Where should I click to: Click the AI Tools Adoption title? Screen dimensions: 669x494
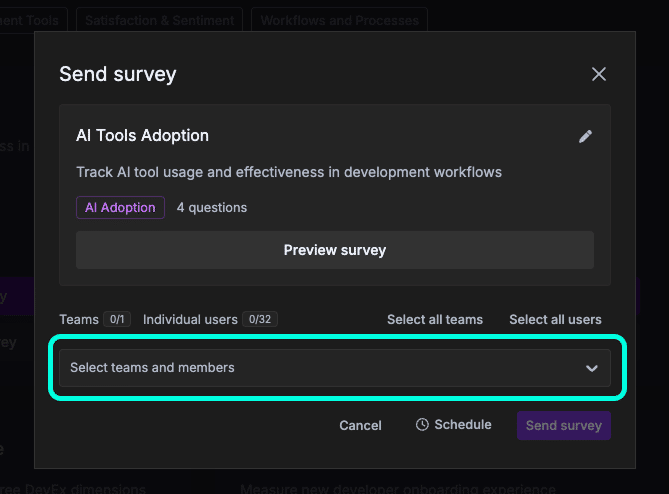(x=143, y=136)
